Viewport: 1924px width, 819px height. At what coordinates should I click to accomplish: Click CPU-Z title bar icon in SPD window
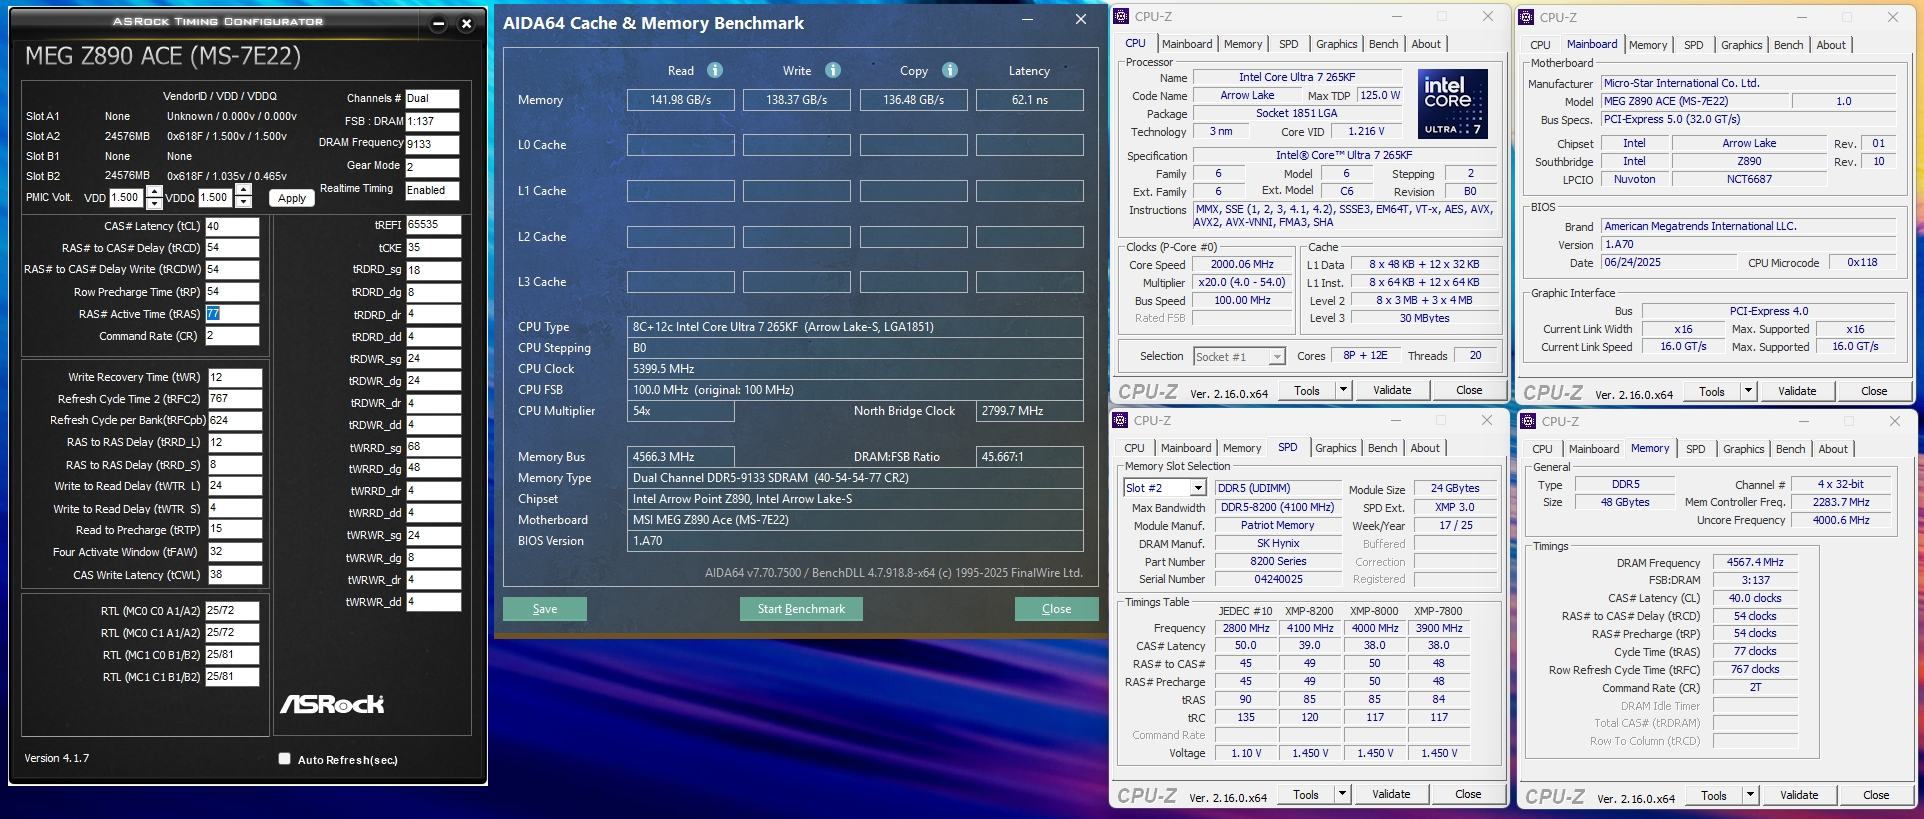1122,421
